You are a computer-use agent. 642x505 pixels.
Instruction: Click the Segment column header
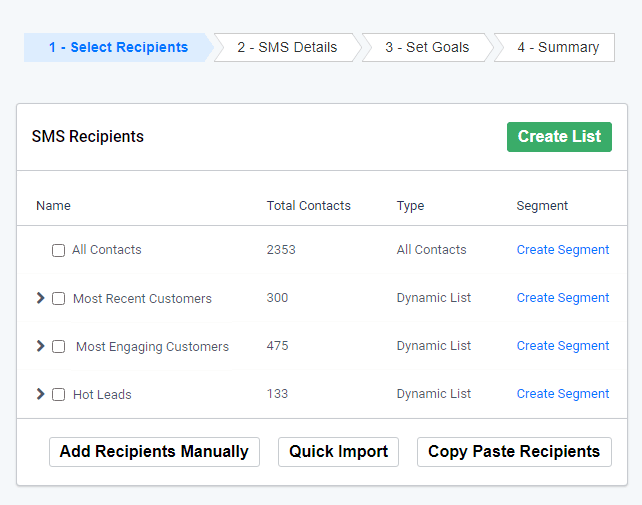[x=542, y=206]
